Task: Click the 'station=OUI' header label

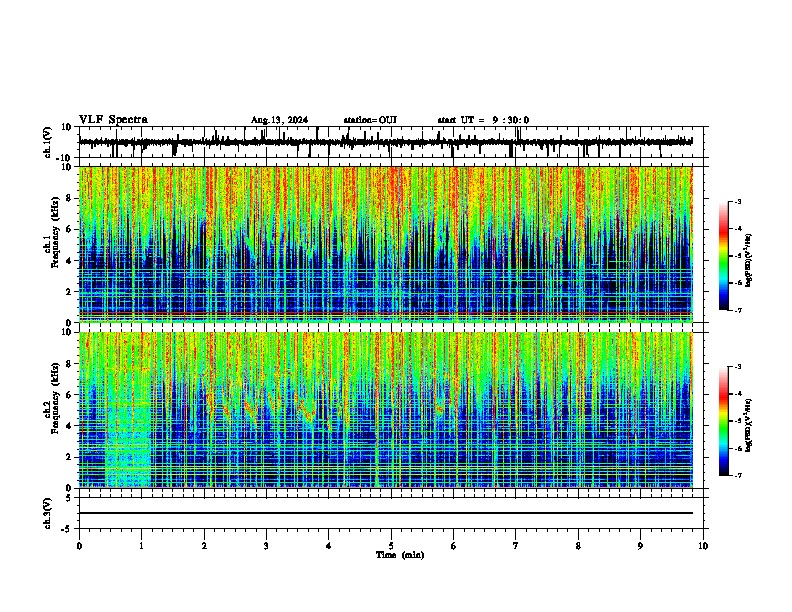Action: click(x=370, y=120)
